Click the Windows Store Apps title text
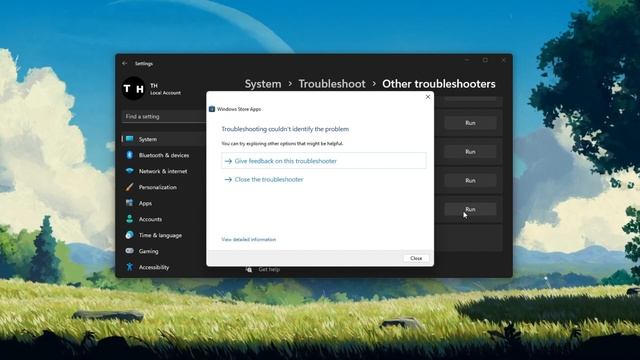The width and height of the screenshot is (640, 360). 239,109
